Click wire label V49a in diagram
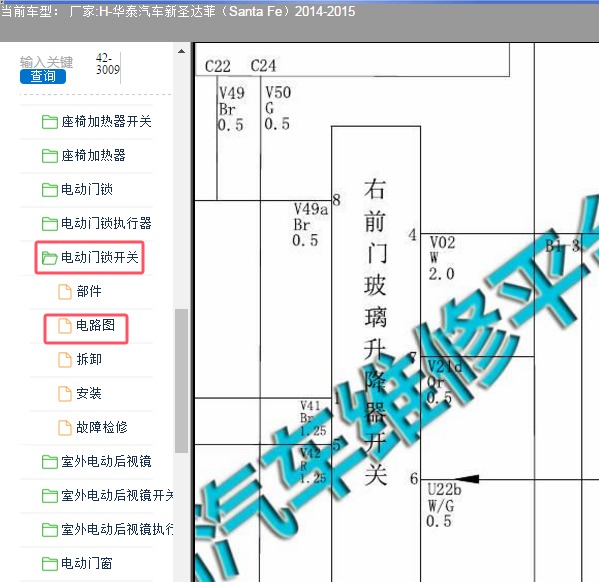599x582 pixels. click(311, 209)
